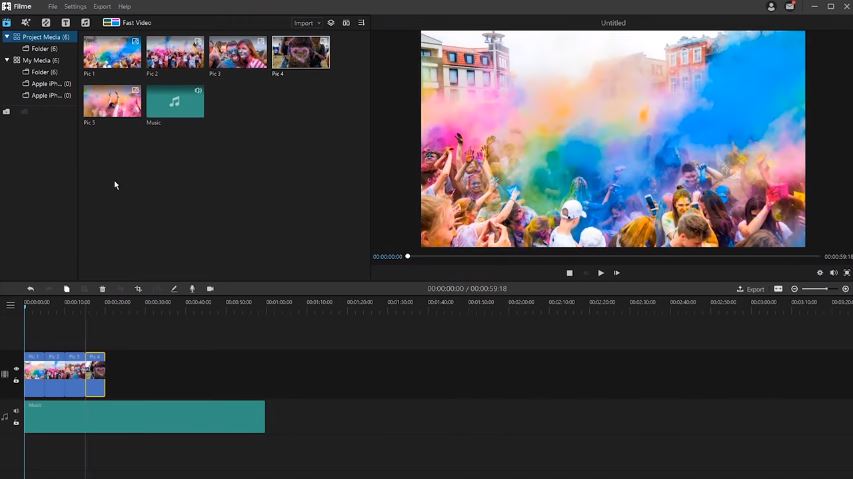Mute the music track speaker icon
This screenshot has width=853, height=479.
coord(16,411)
